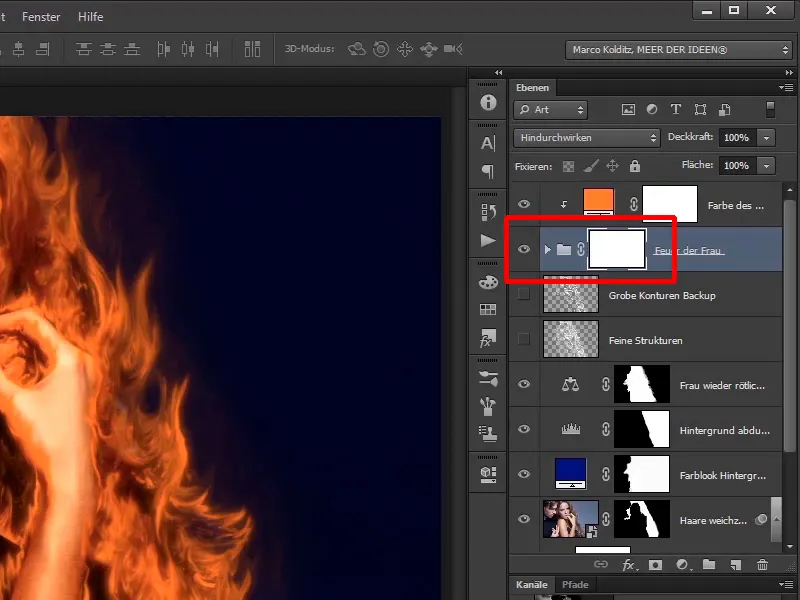Filter layers by type layers icon
The width and height of the screenshot is (800, 600).
pos(676,109)
